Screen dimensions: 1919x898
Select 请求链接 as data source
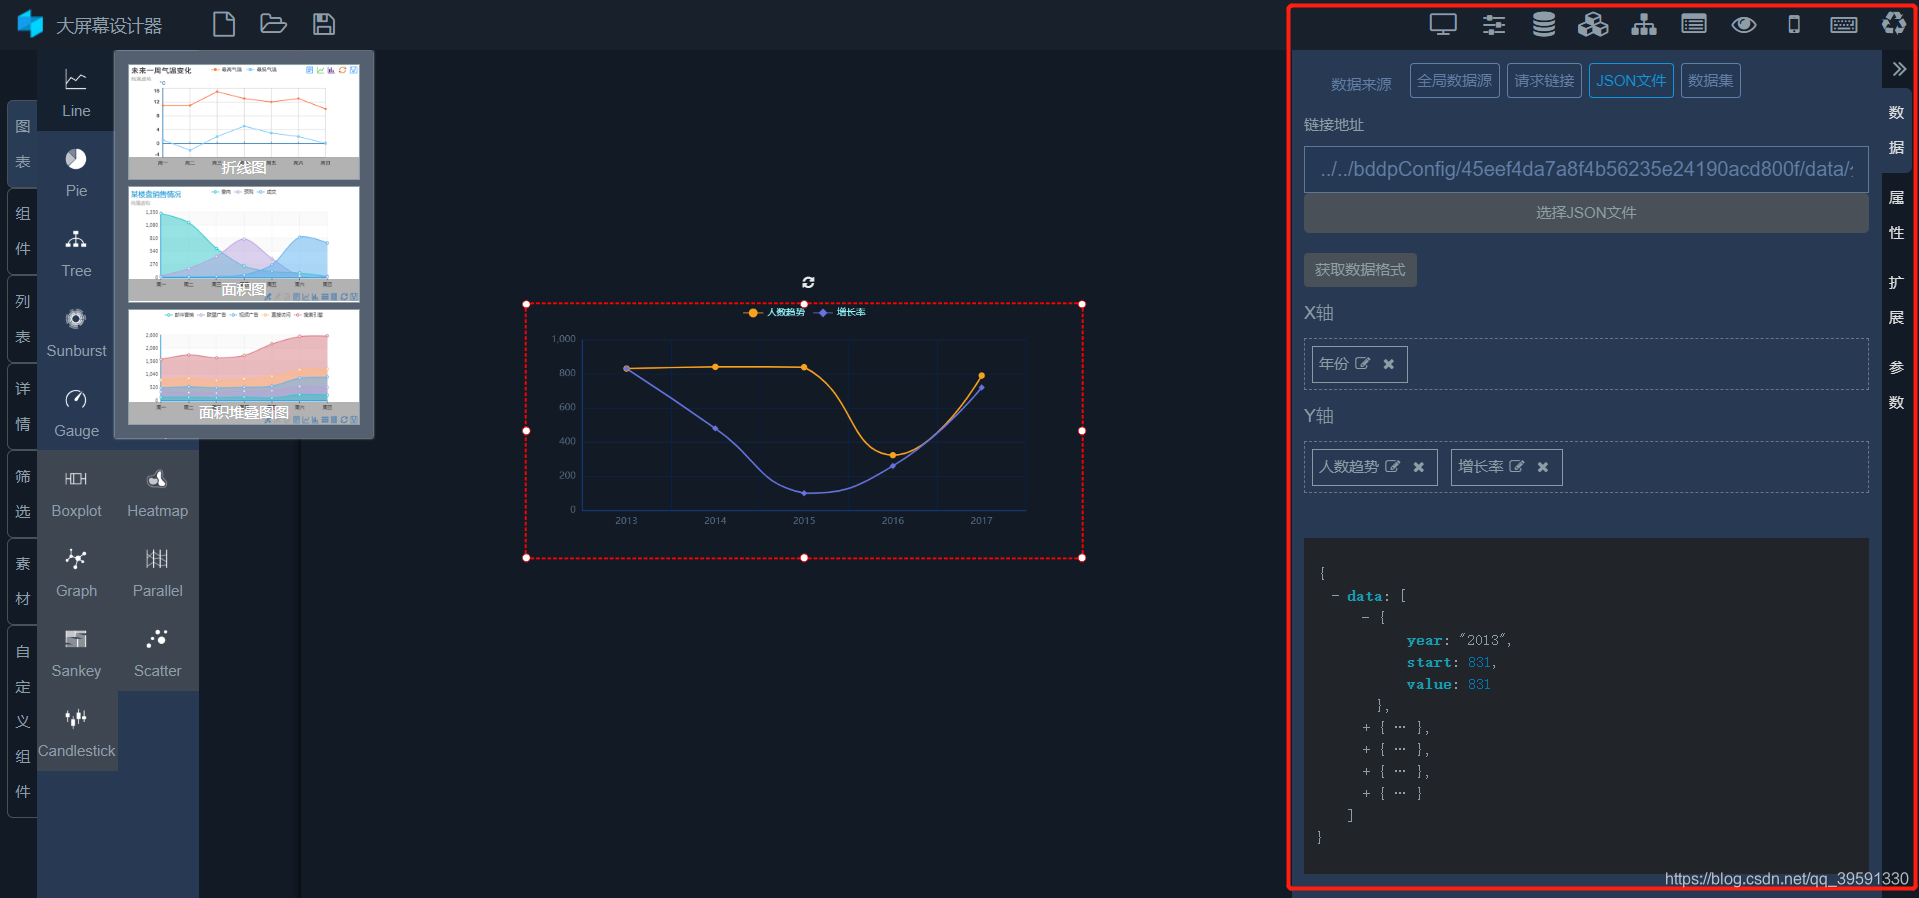pos(1544,80)
